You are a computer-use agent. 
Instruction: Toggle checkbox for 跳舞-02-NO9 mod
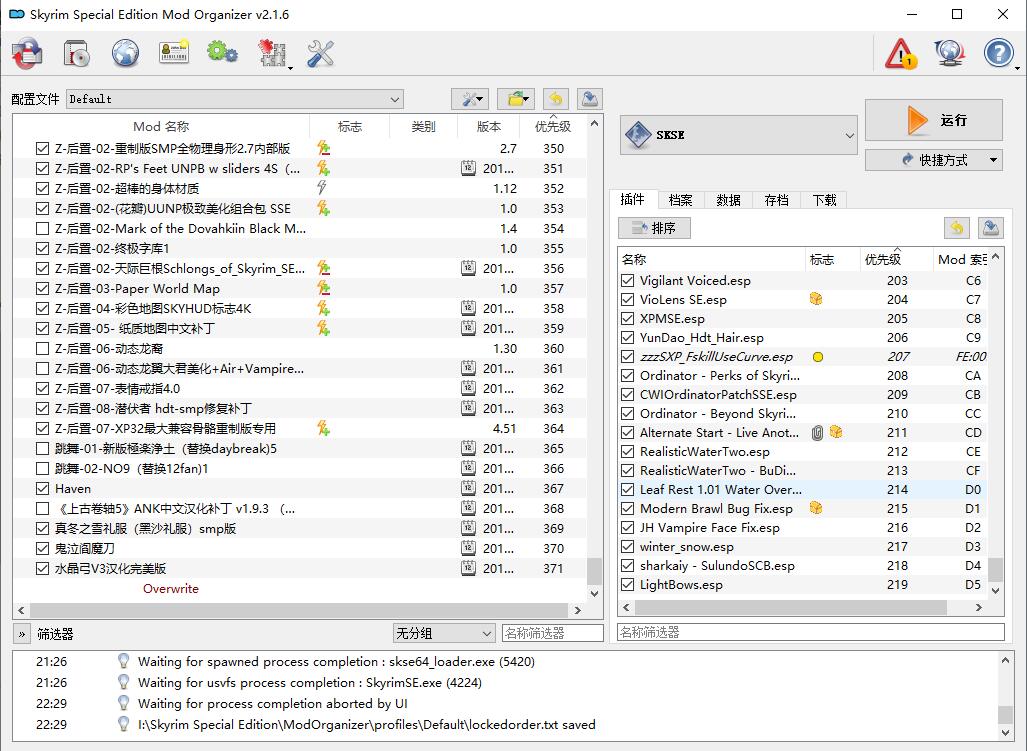point(43,468)
